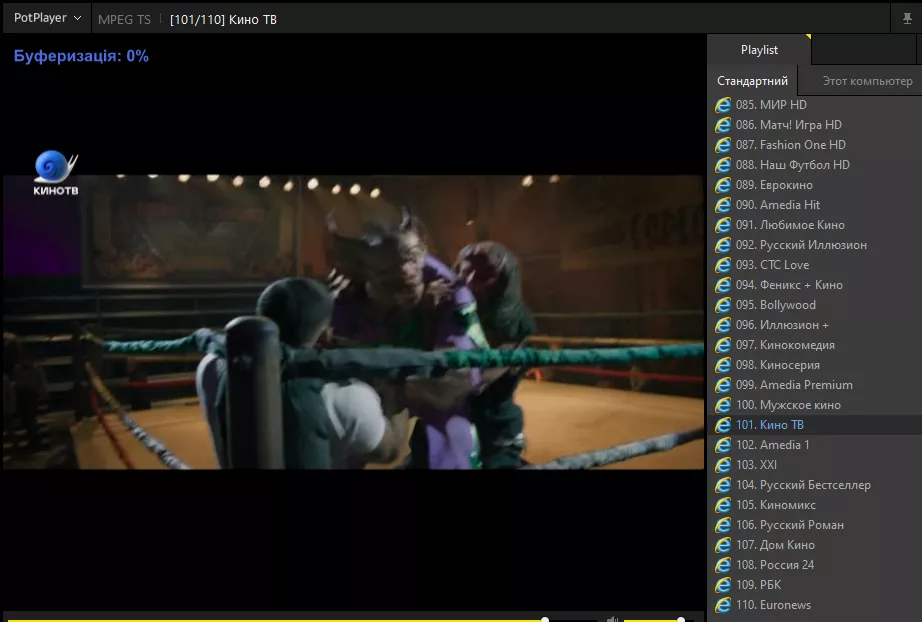Click the icon beside 092. Русский Иллюзион

(x=723, y=245)
